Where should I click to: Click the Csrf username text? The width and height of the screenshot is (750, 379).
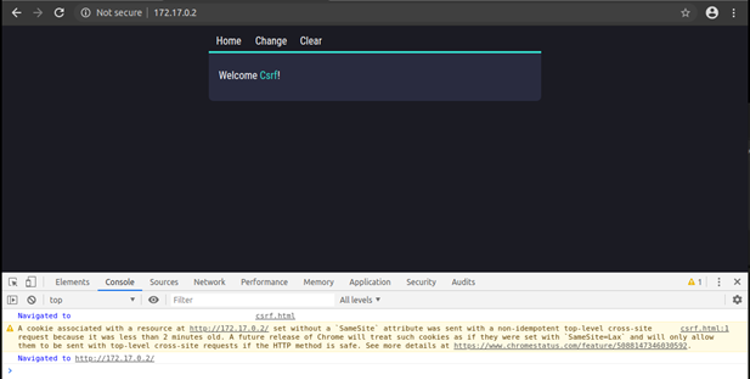(x=268, y=75)
